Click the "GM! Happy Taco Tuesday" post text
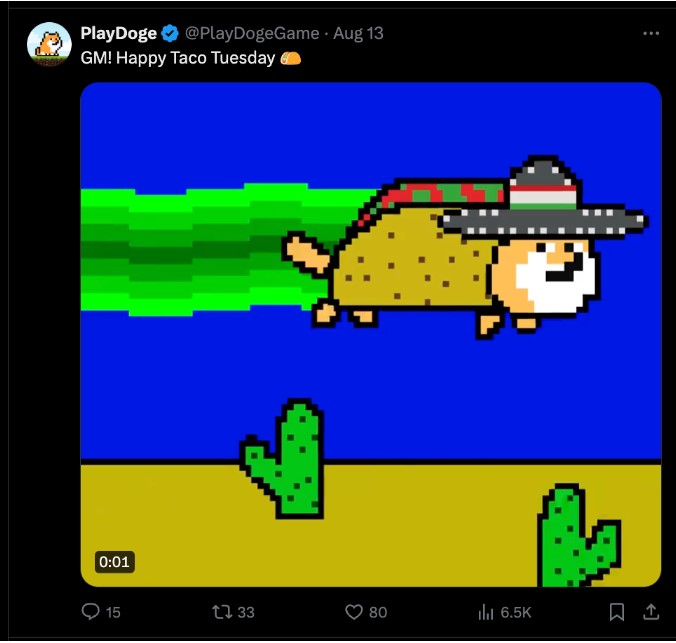 click(178, 58)
